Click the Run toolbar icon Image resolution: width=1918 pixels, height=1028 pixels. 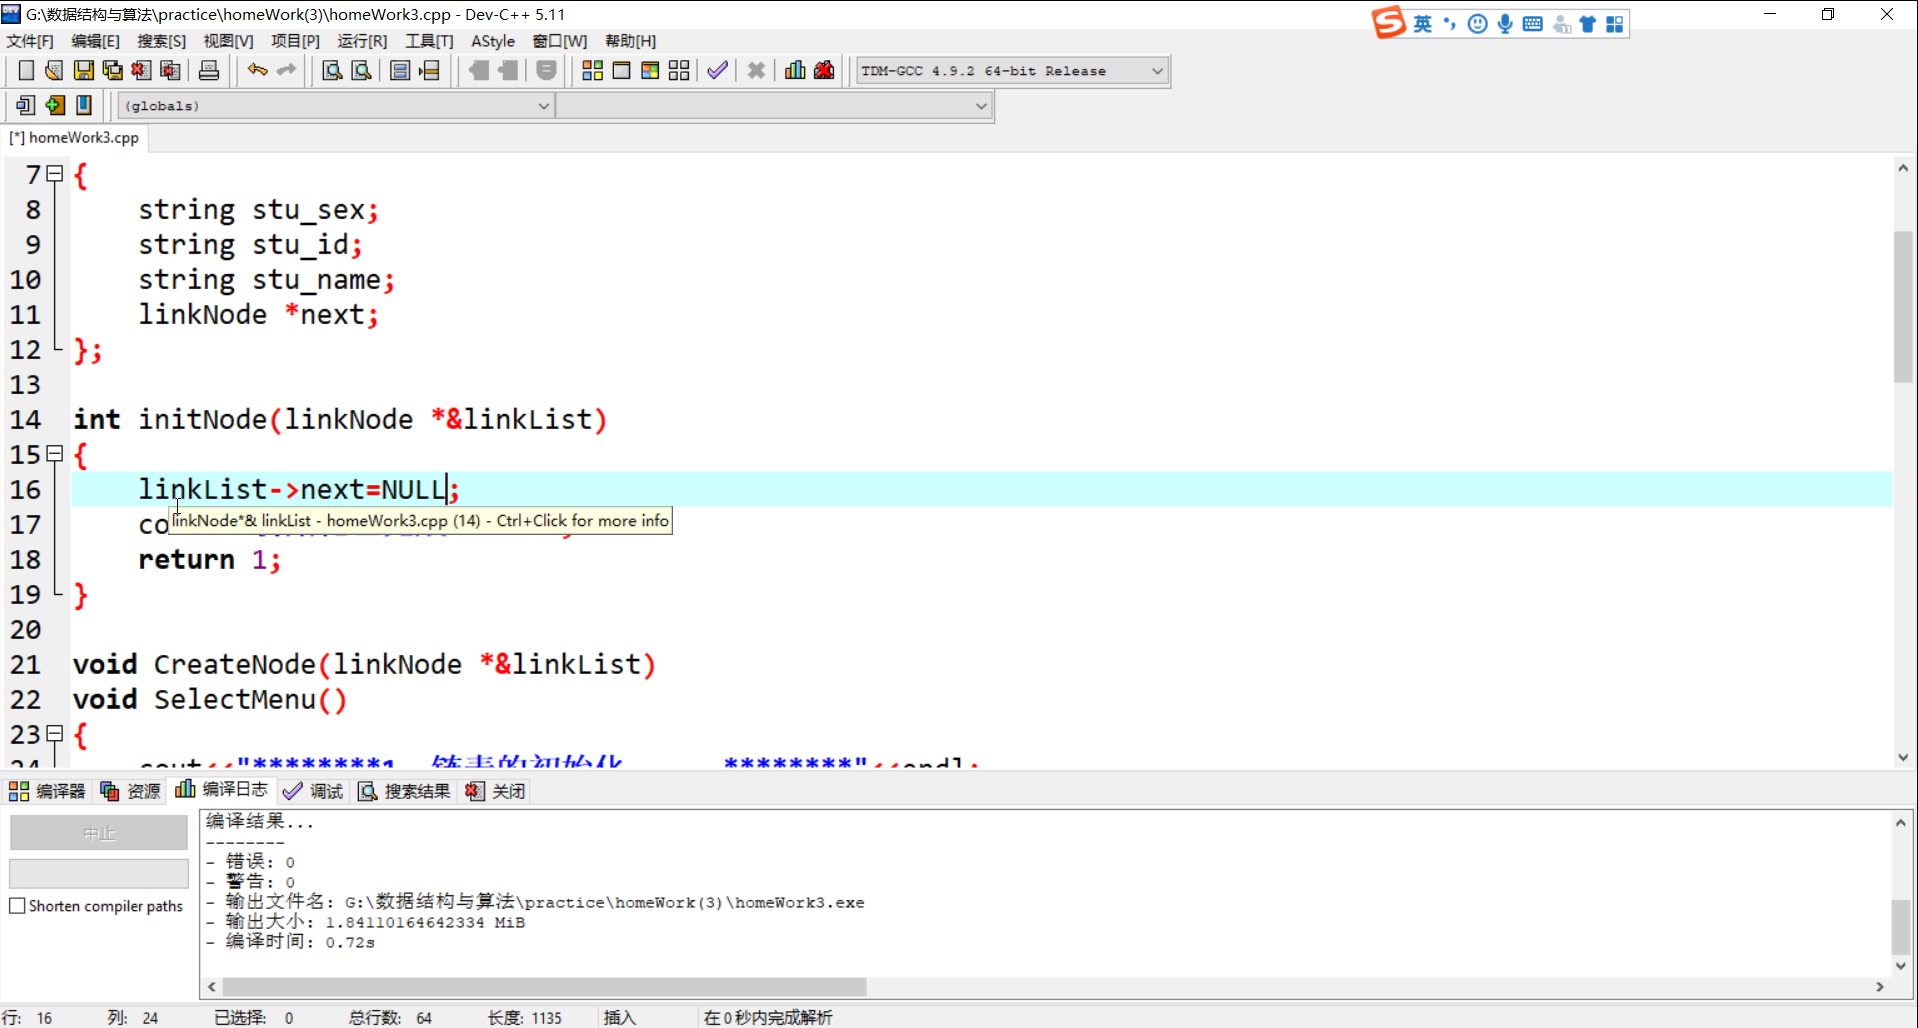coord(621,70)
